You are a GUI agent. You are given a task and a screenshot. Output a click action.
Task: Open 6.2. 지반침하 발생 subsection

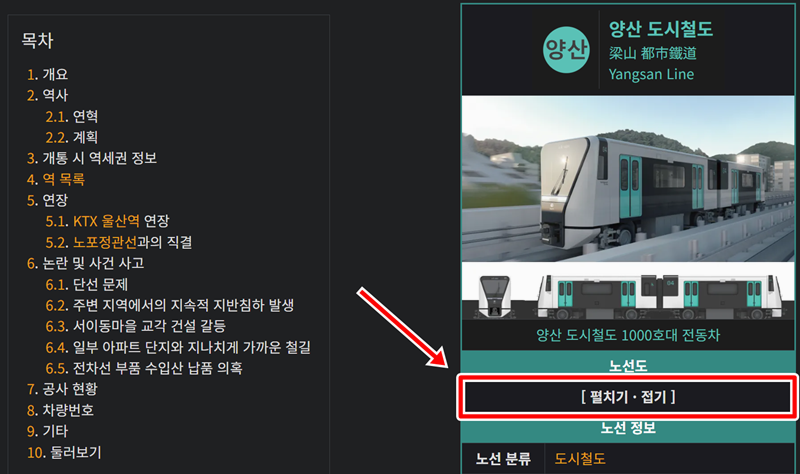tap(169, 305)
